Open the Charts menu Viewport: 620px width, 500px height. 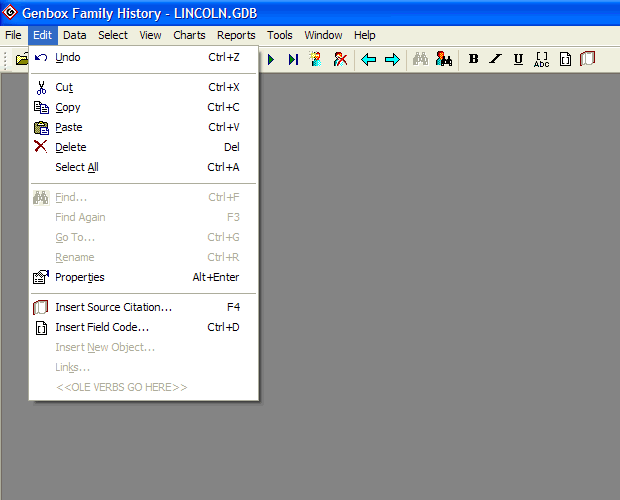click(x=189, y=35)
